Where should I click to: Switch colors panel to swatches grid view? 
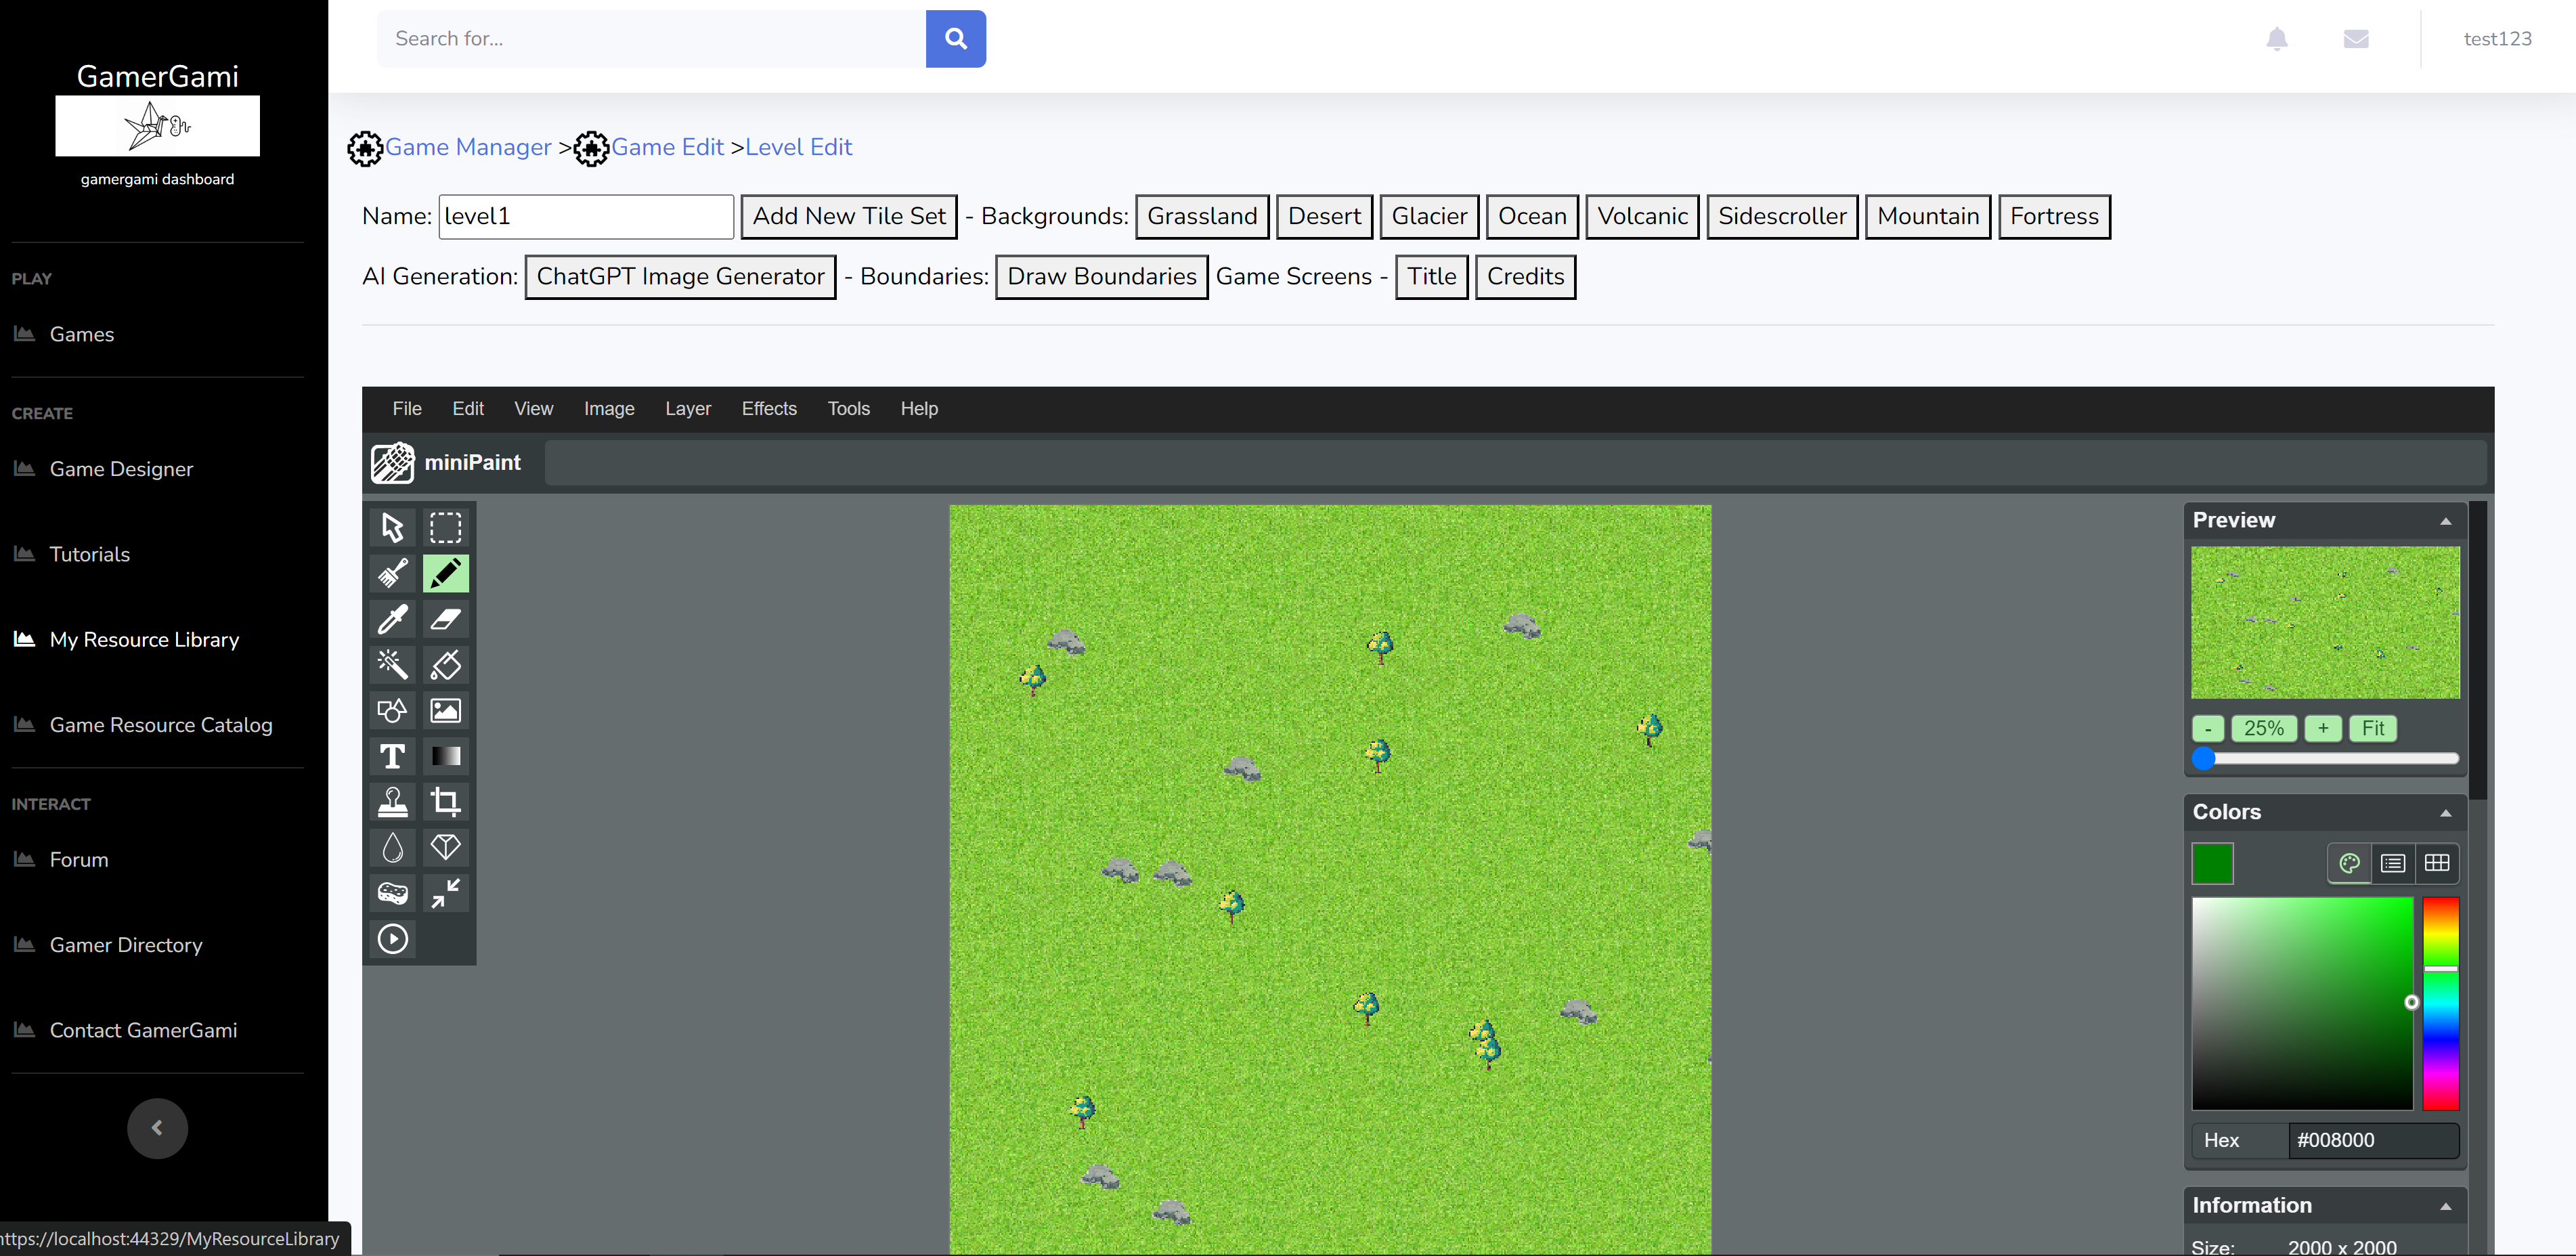click(2437, 863)
